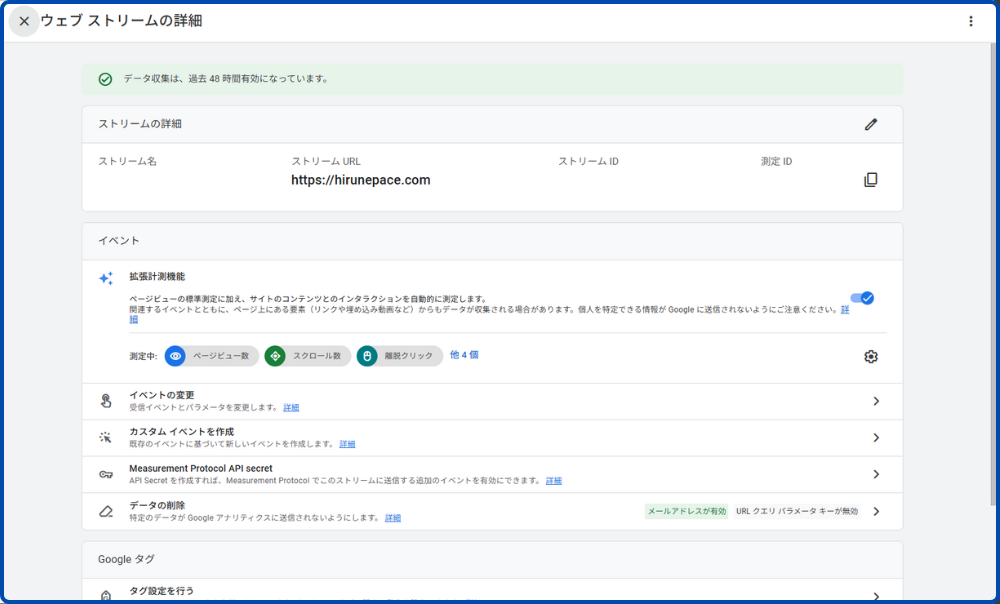Click the eraser icon for データの削除
1000x604 pixels.
106,511
